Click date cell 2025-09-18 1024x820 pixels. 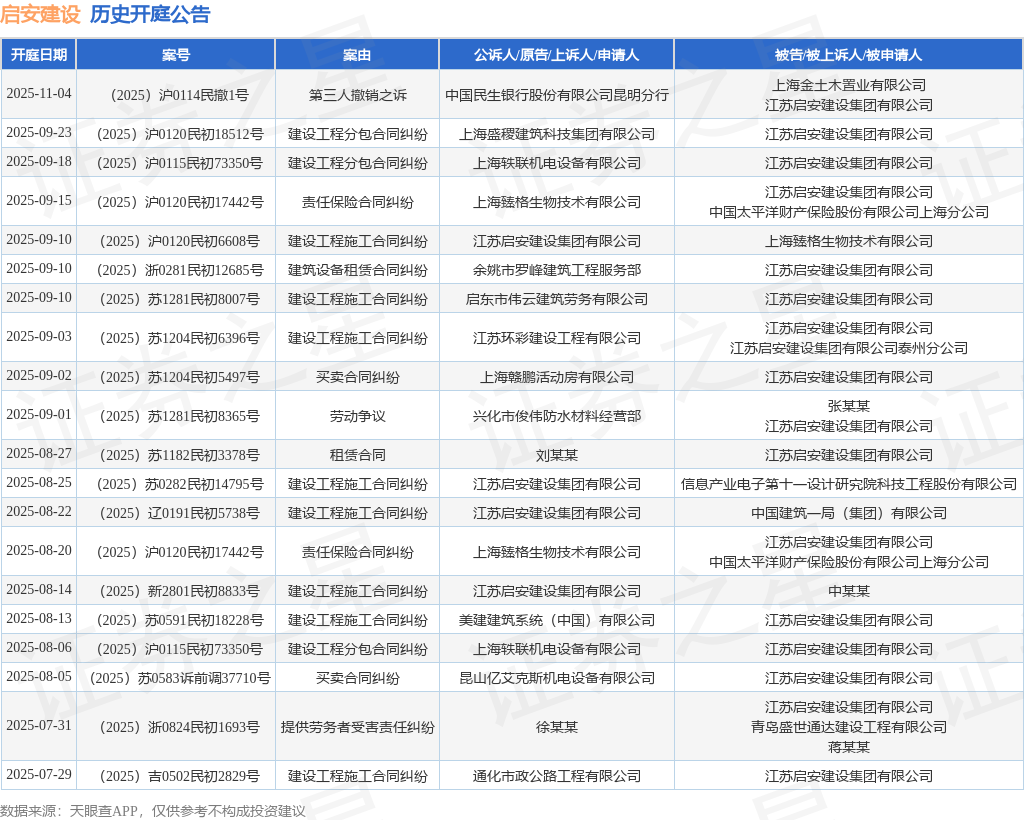point(39,161)
